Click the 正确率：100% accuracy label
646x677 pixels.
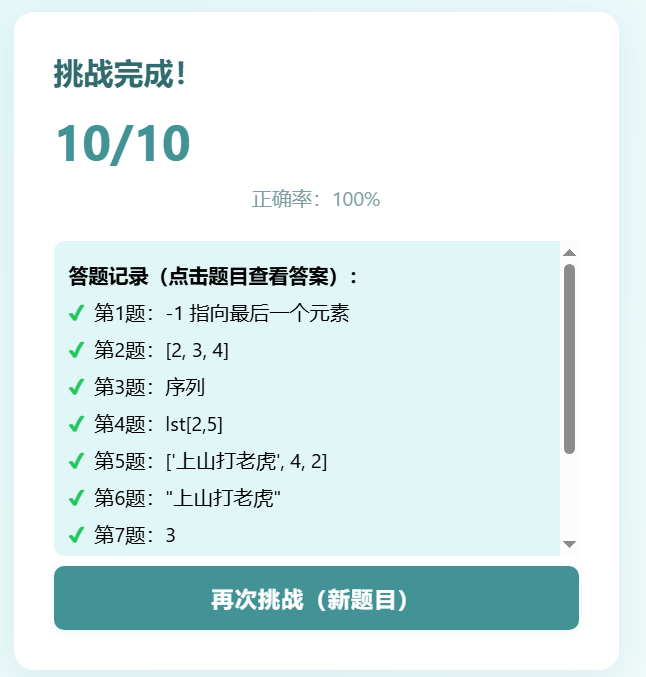(316, 199)
